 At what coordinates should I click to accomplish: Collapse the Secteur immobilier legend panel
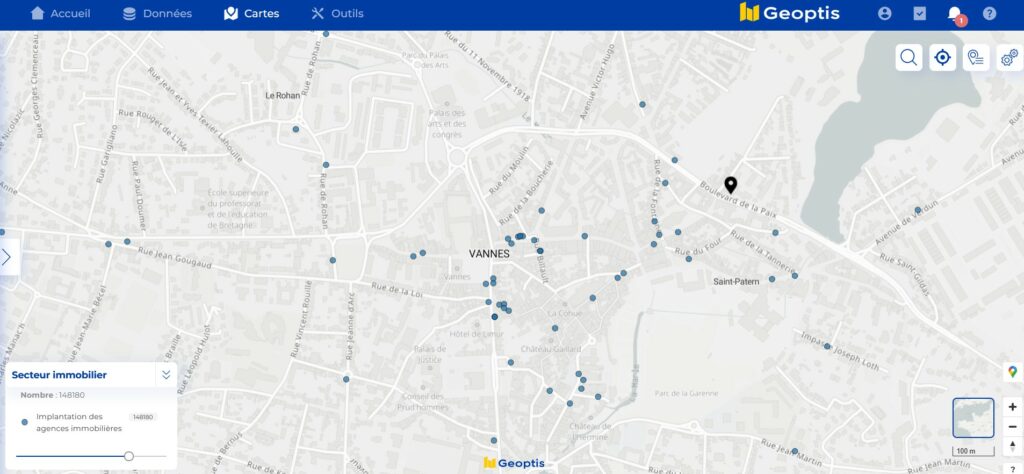point(166,375)
